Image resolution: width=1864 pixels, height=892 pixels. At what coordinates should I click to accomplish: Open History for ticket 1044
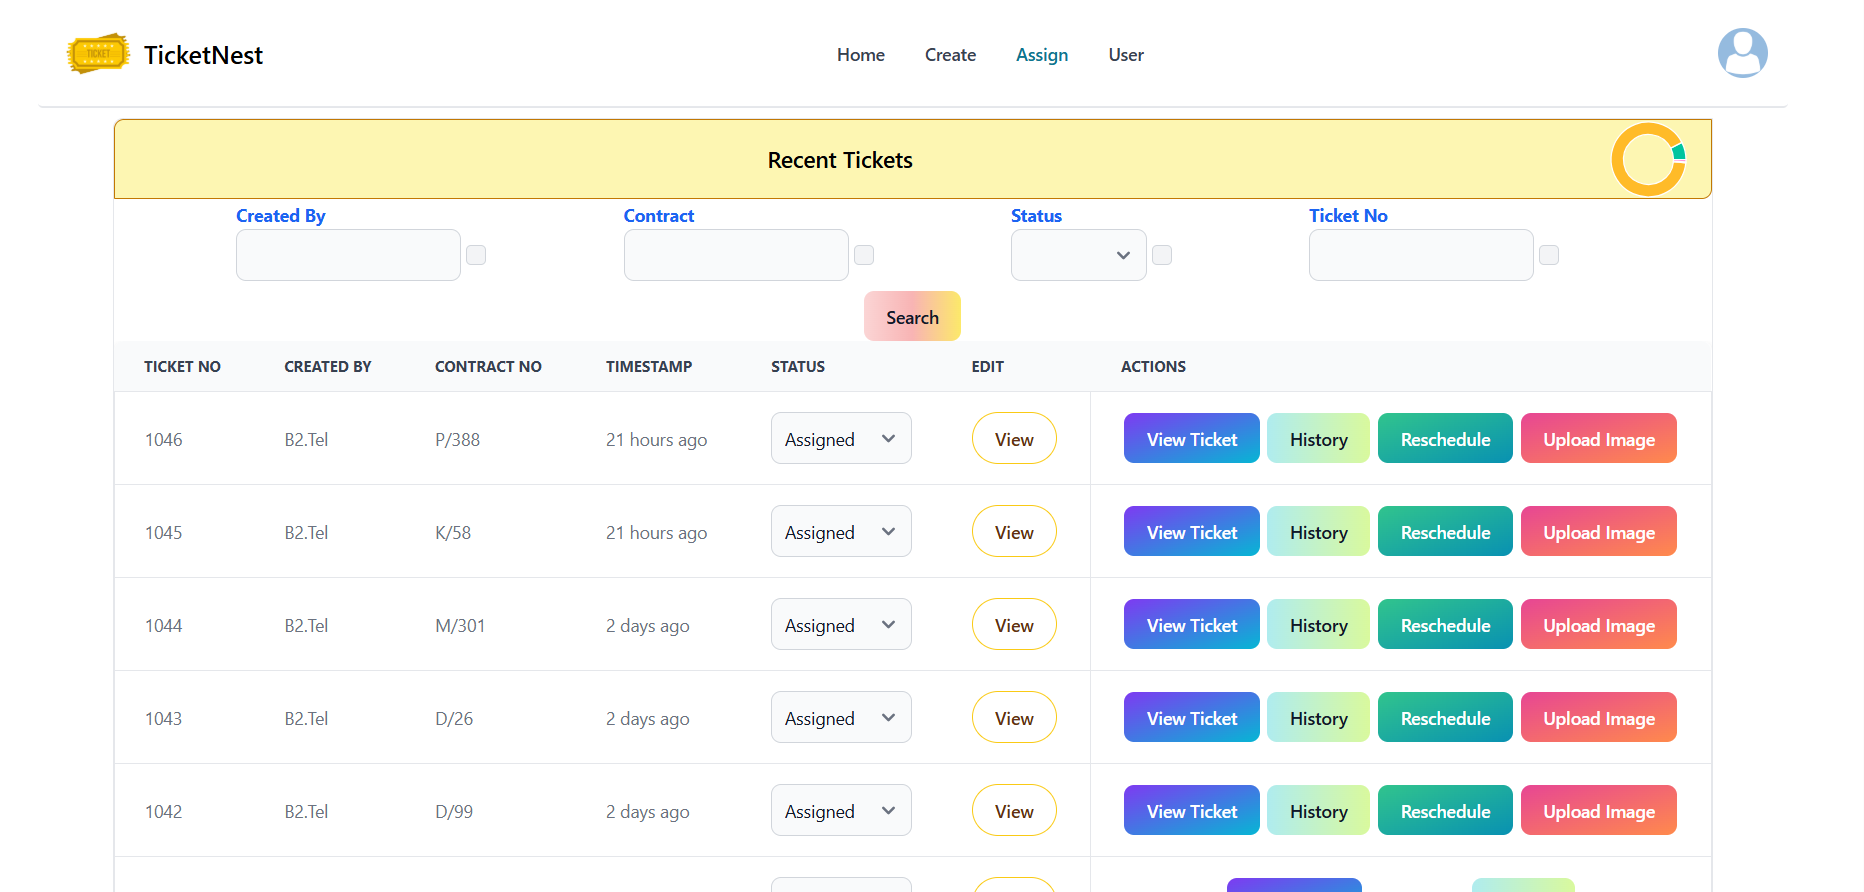1318,625
